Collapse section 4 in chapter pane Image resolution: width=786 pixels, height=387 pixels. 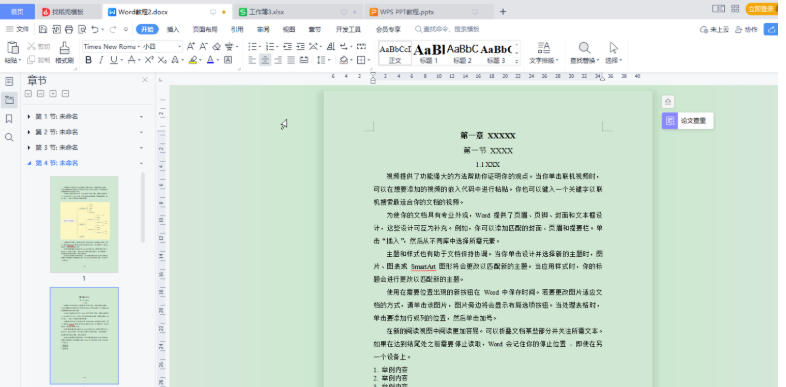click(x=29, y=163)
